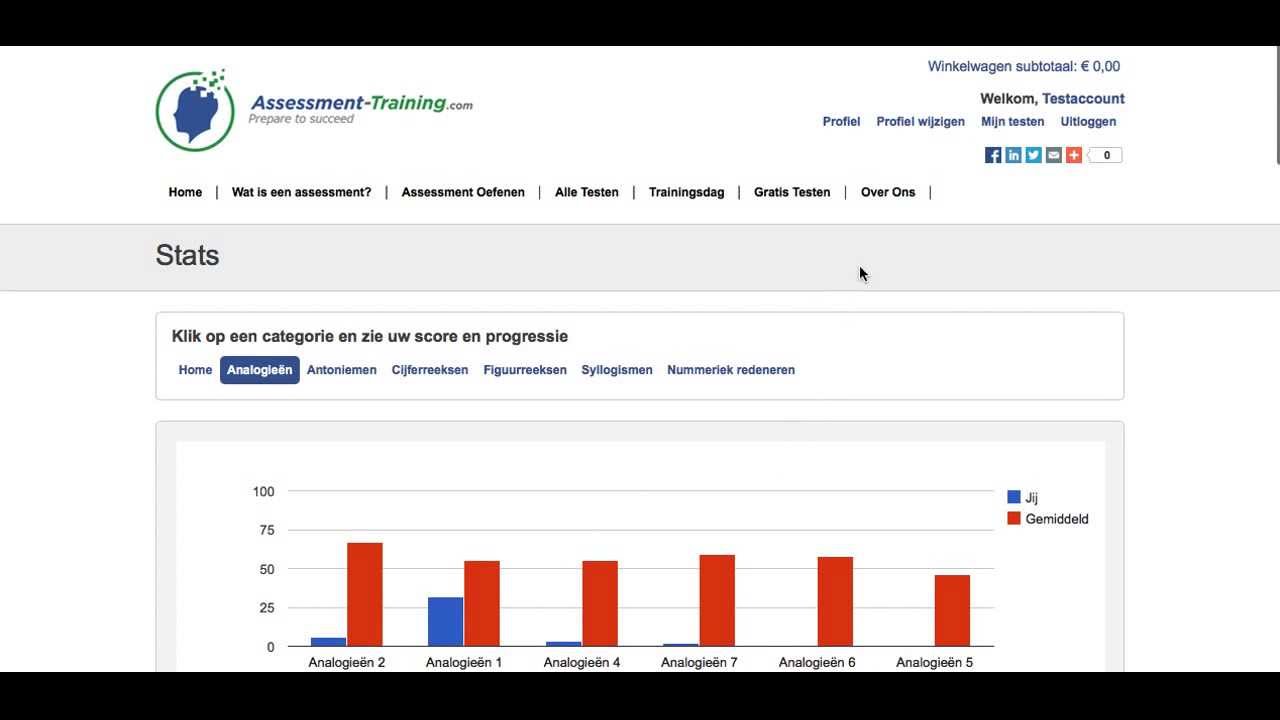Click the Testaccount username link
Viewport: 1280px width, 720px height.
tap(1083, 99)
